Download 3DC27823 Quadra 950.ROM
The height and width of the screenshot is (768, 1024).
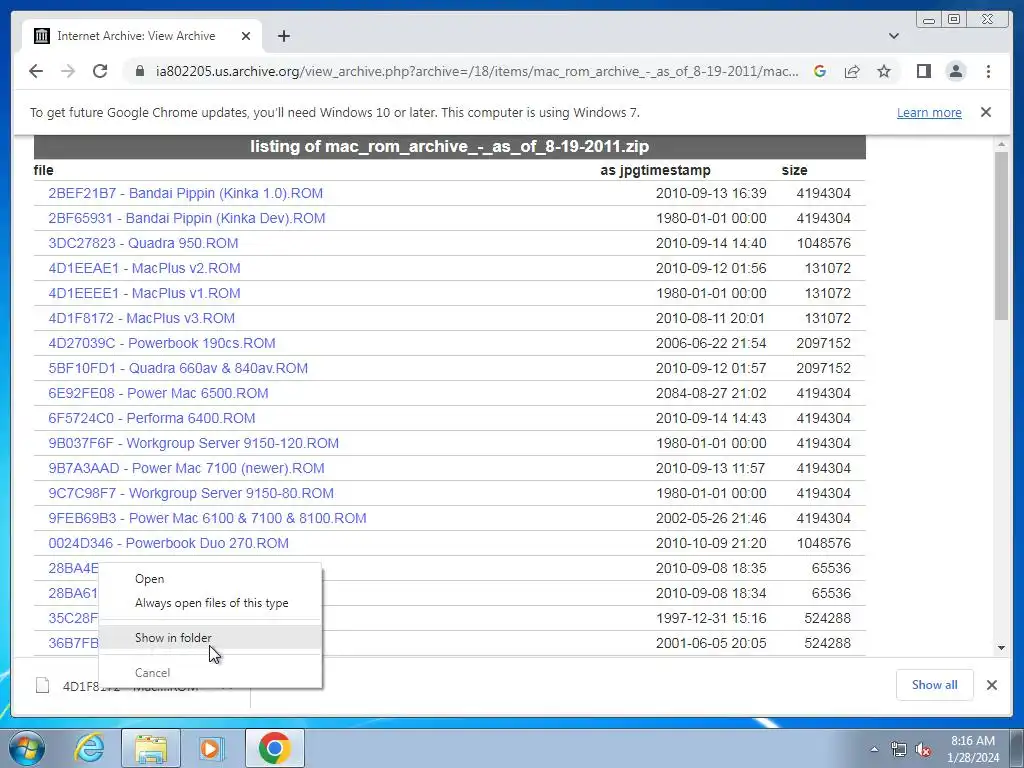(143, 243)
